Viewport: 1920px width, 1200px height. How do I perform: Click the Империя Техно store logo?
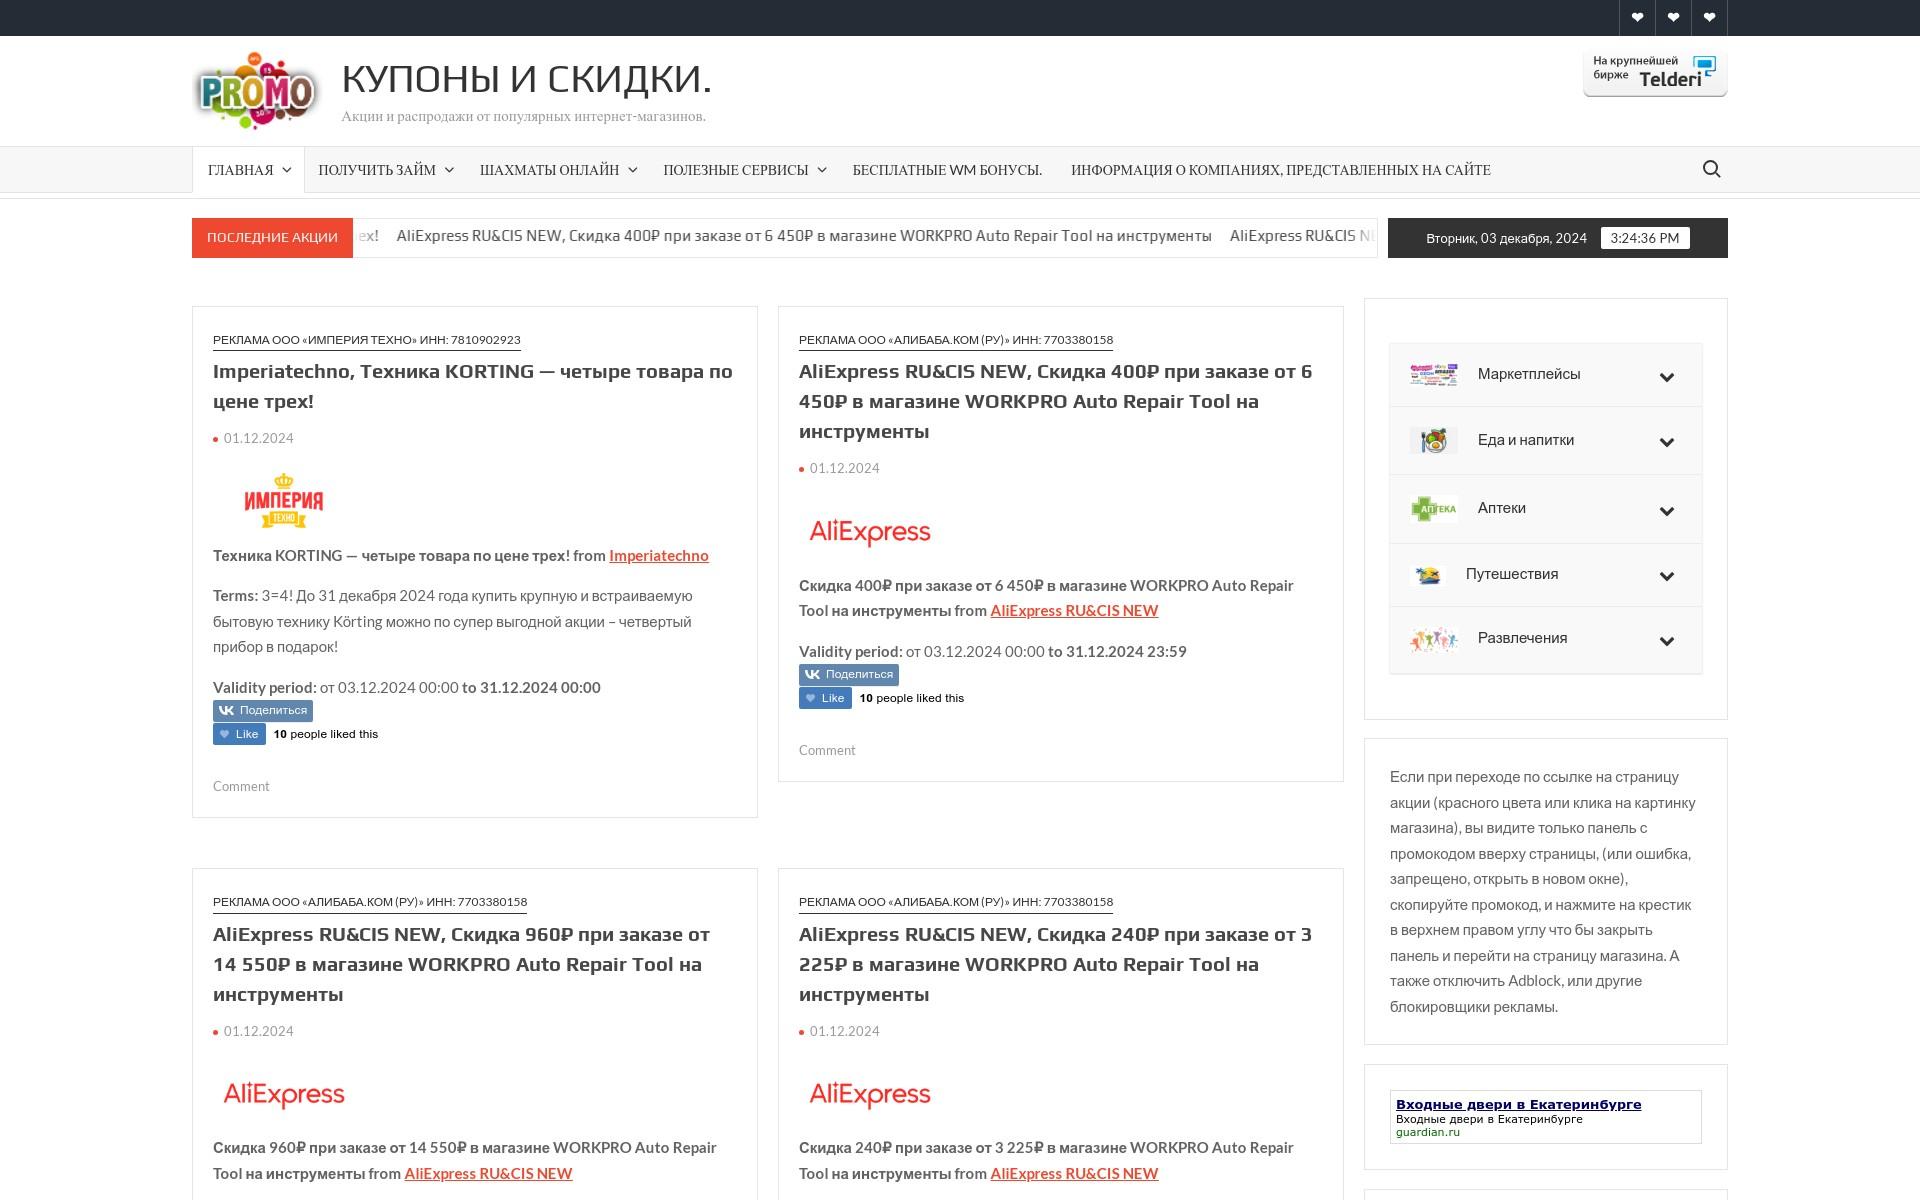pos(284,501)
